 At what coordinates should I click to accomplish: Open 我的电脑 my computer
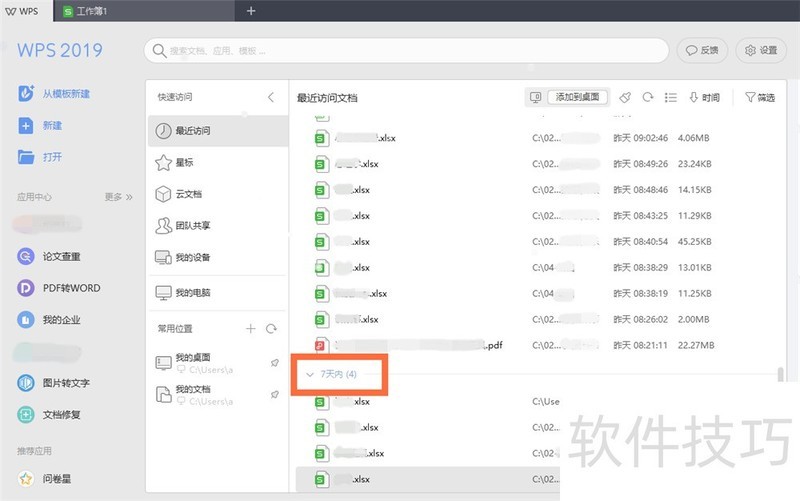pyautogui.click(x=218, y=293)
